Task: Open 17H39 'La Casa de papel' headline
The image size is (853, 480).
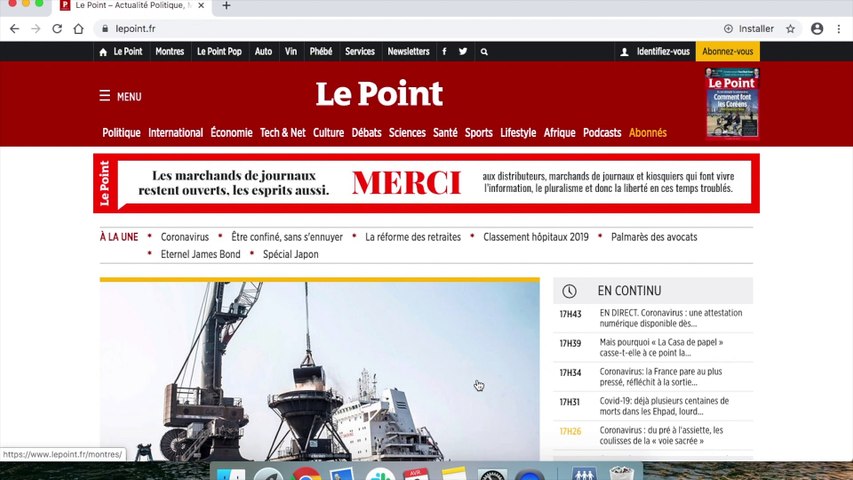Action: pyautogui.click(x=661, y=348)
